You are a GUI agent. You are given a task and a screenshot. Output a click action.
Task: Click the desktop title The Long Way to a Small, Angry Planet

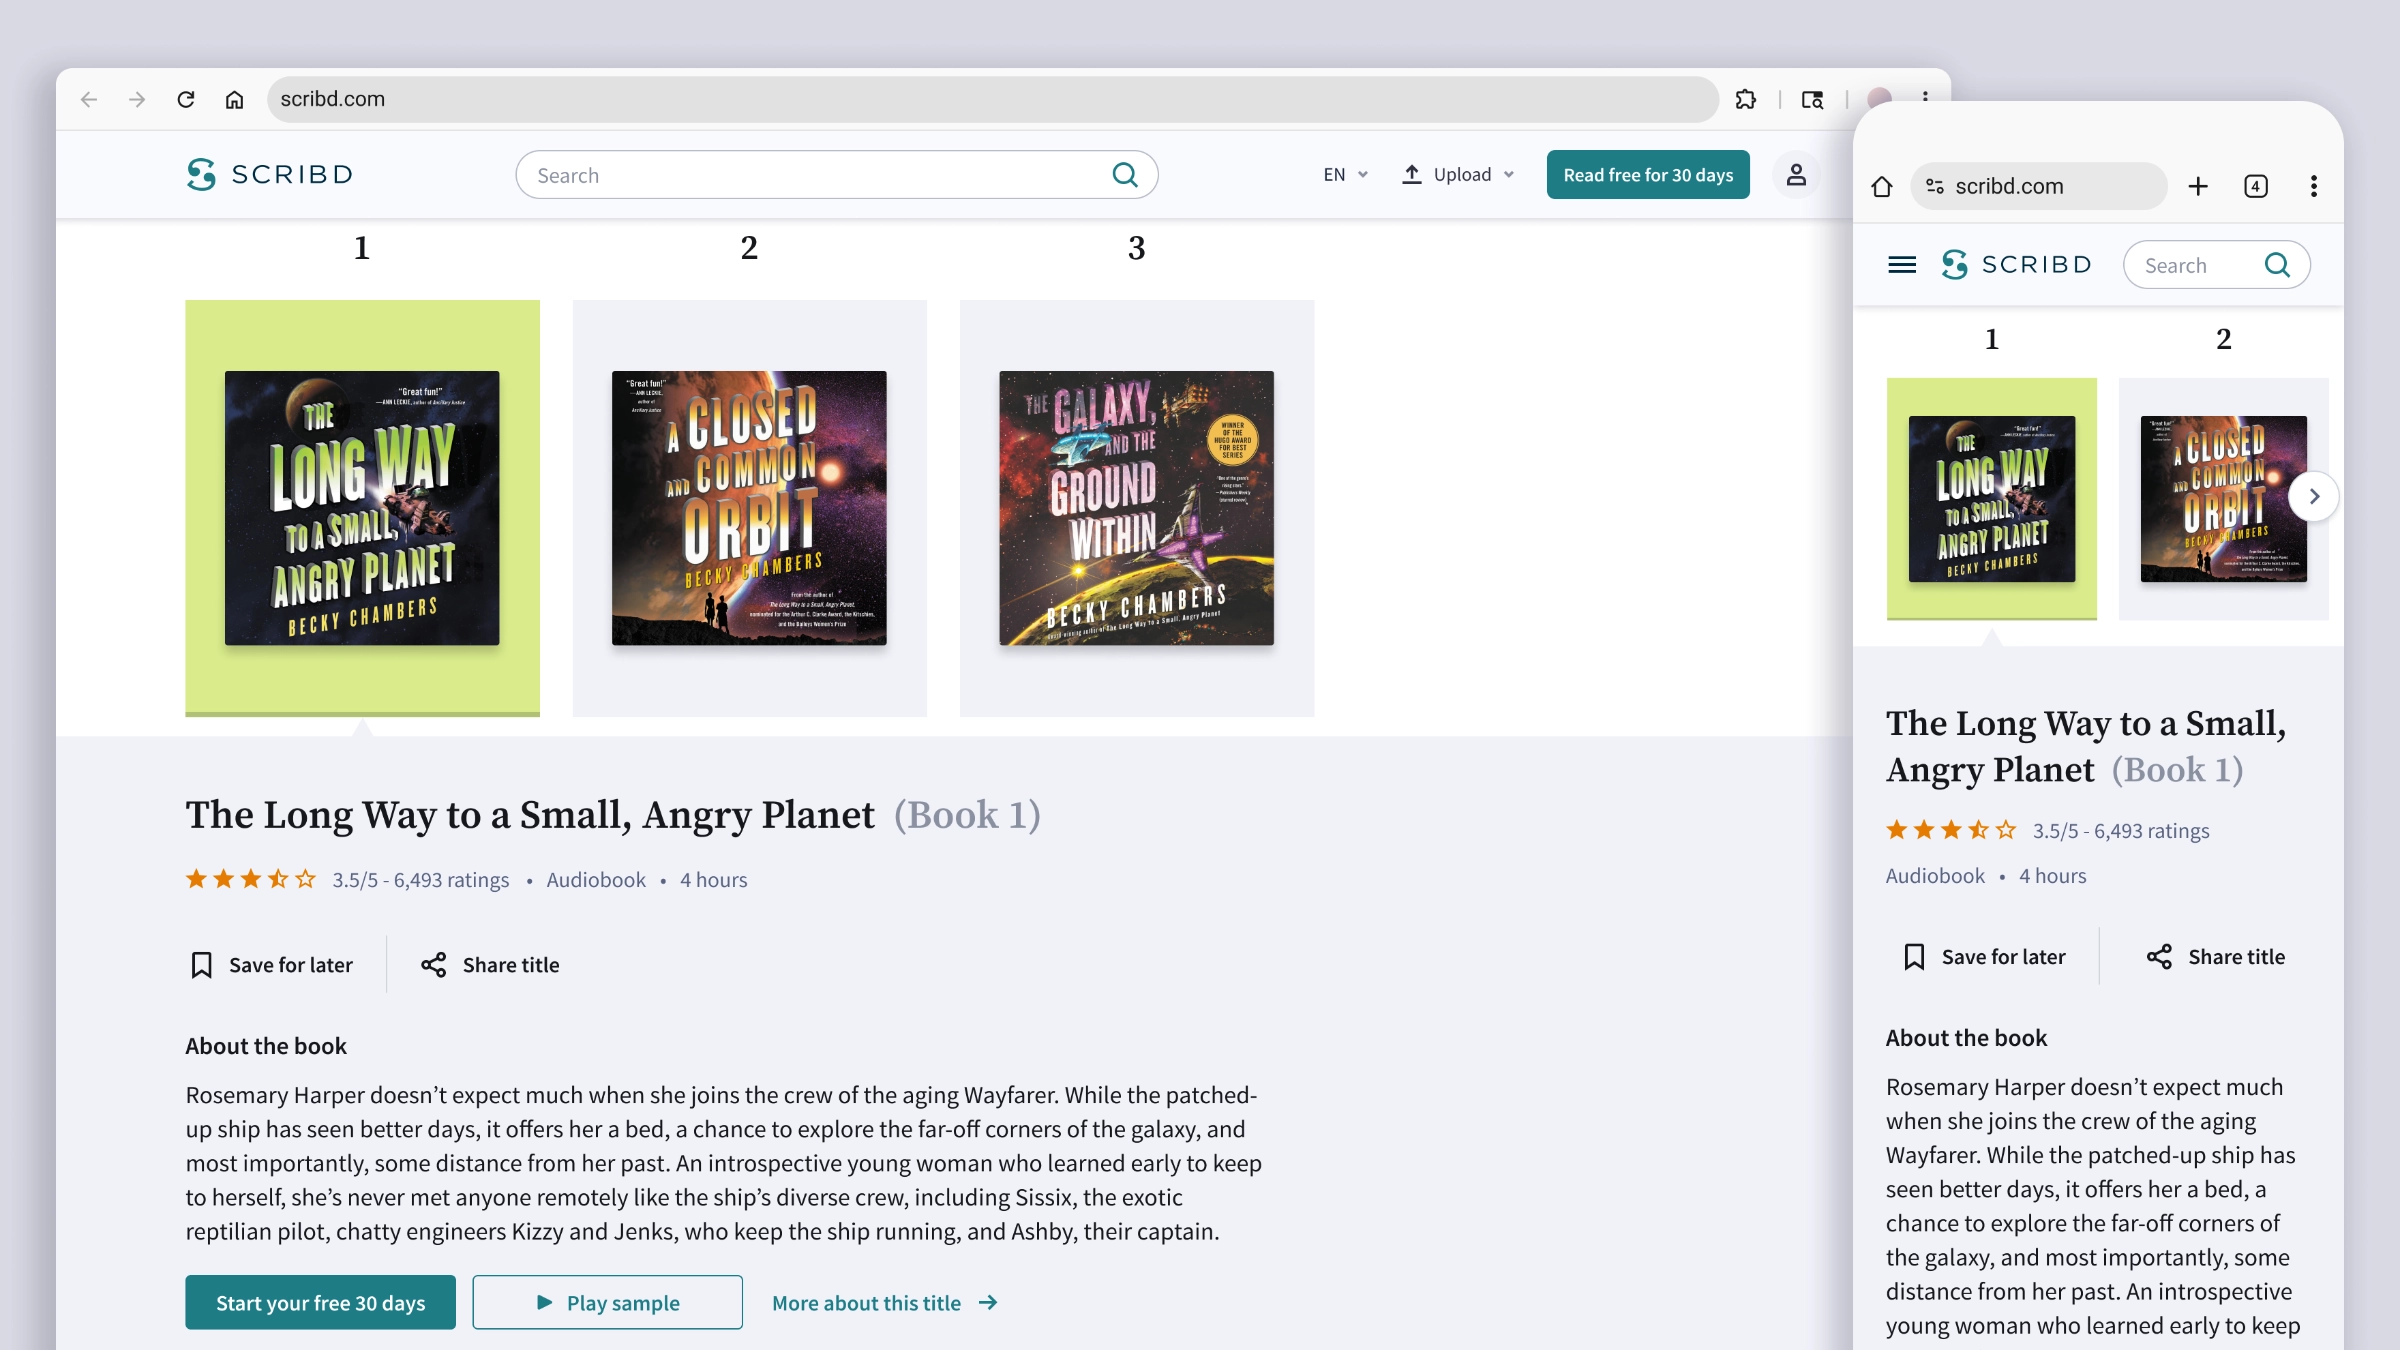point(530,815)
